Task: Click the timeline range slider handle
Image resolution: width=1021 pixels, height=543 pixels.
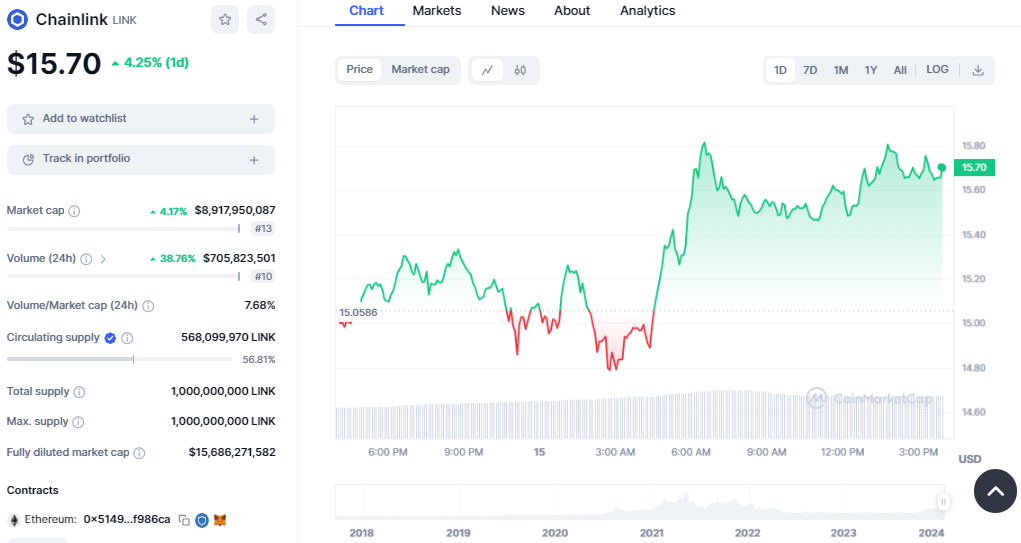Action: tap(942, 502)
